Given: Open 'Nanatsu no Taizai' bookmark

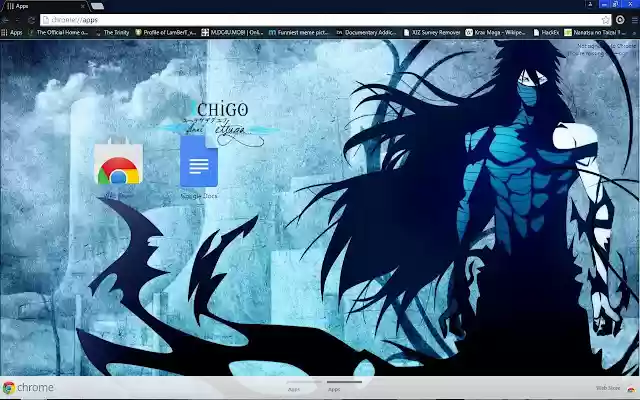Looking at the screenshot, I should click(595, 32).
